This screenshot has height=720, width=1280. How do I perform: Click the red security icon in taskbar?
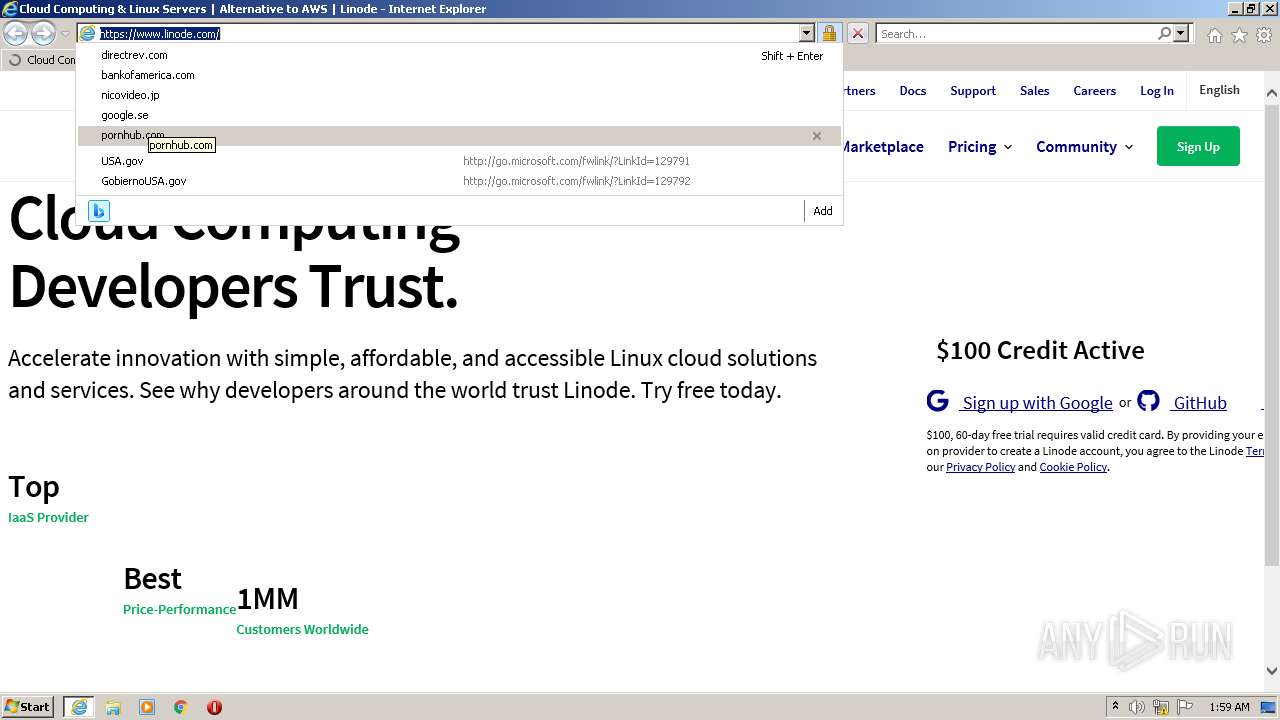point(214,707)
